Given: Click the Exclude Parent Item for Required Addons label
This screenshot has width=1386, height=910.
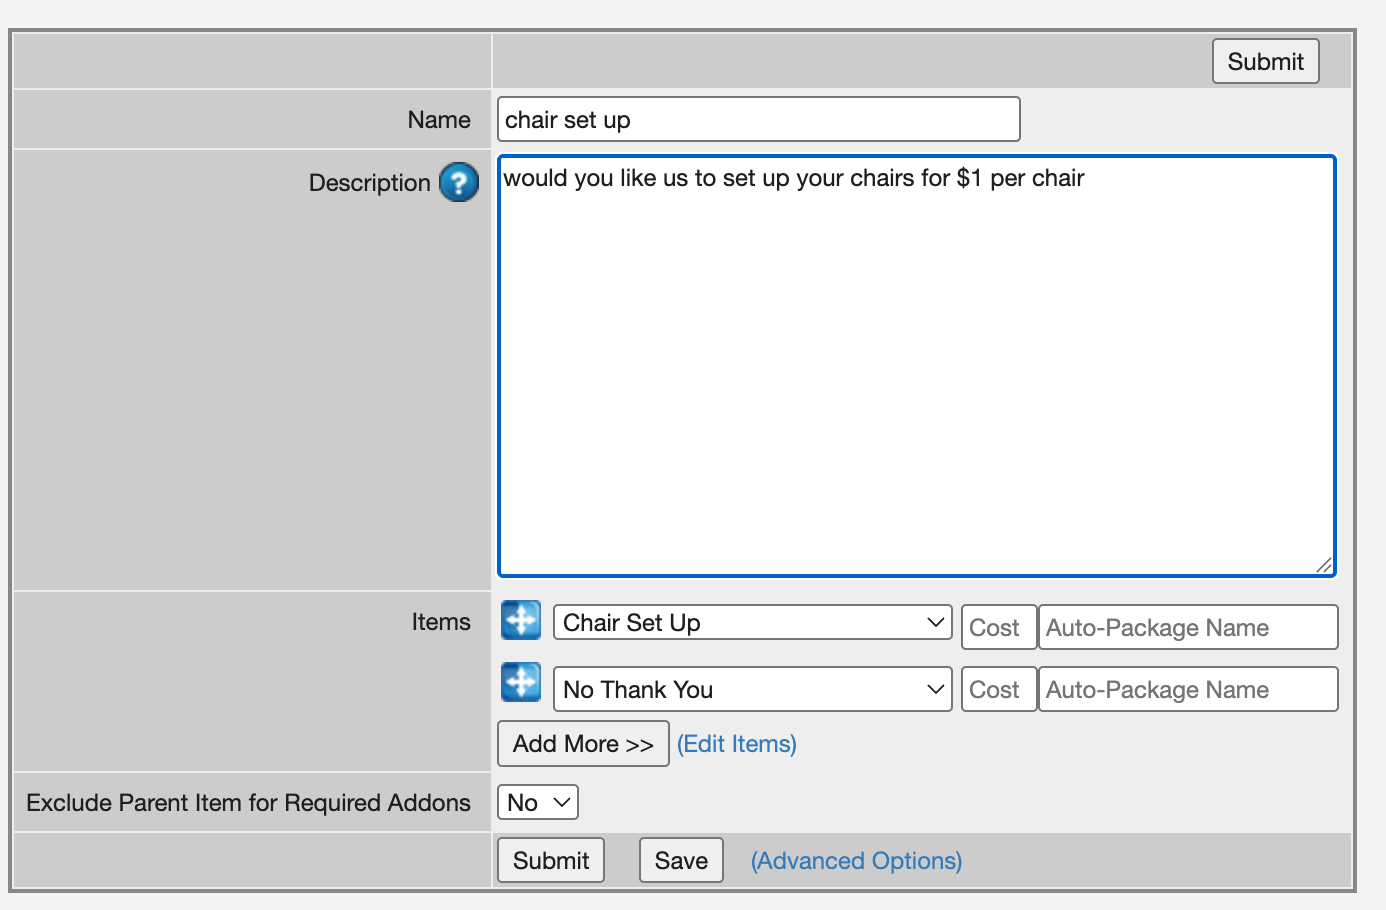Looking at the screenshot, I should click(248, 803).
